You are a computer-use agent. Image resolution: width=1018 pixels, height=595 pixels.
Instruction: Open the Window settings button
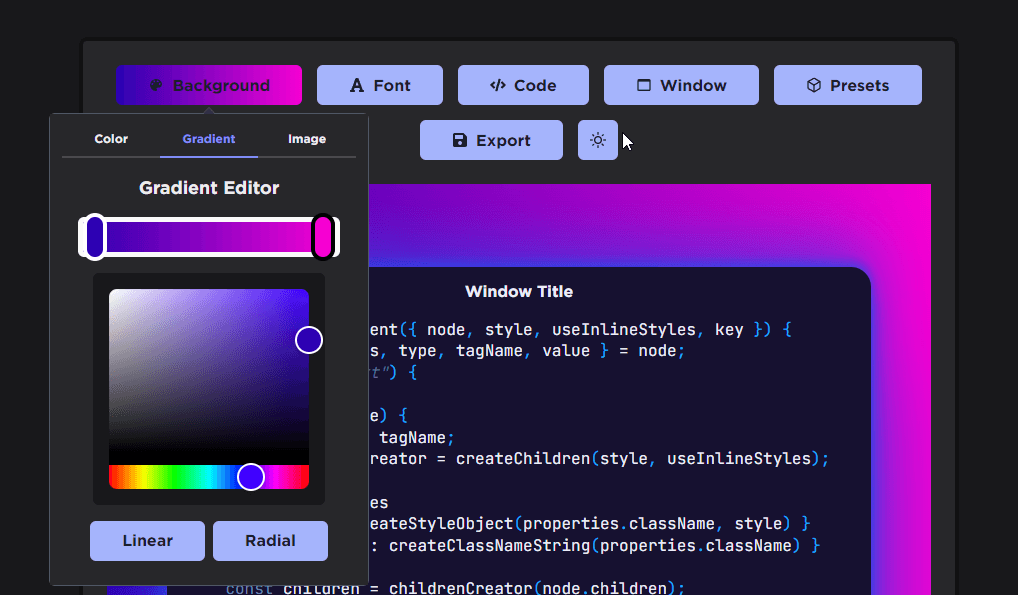point(681,85)
